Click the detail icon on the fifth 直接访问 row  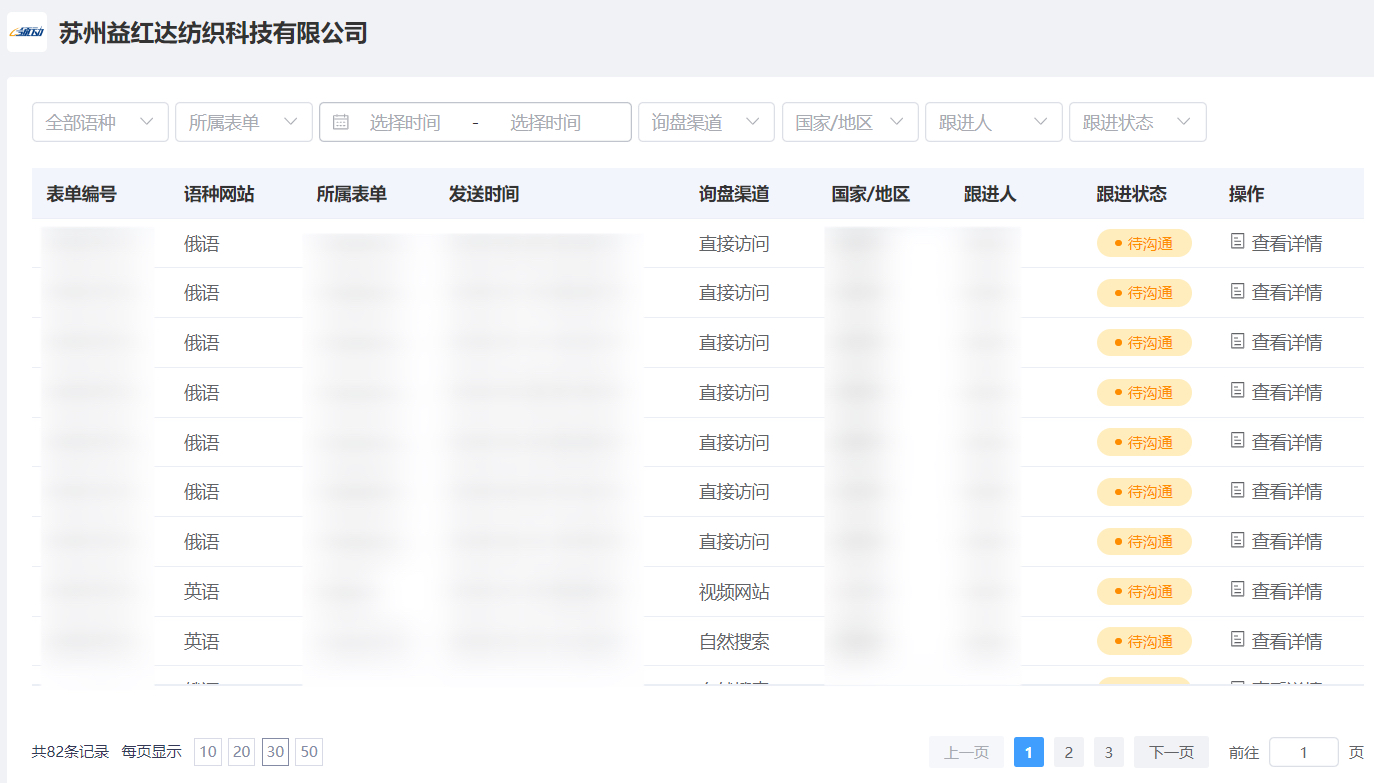(x=1235, y=442)
